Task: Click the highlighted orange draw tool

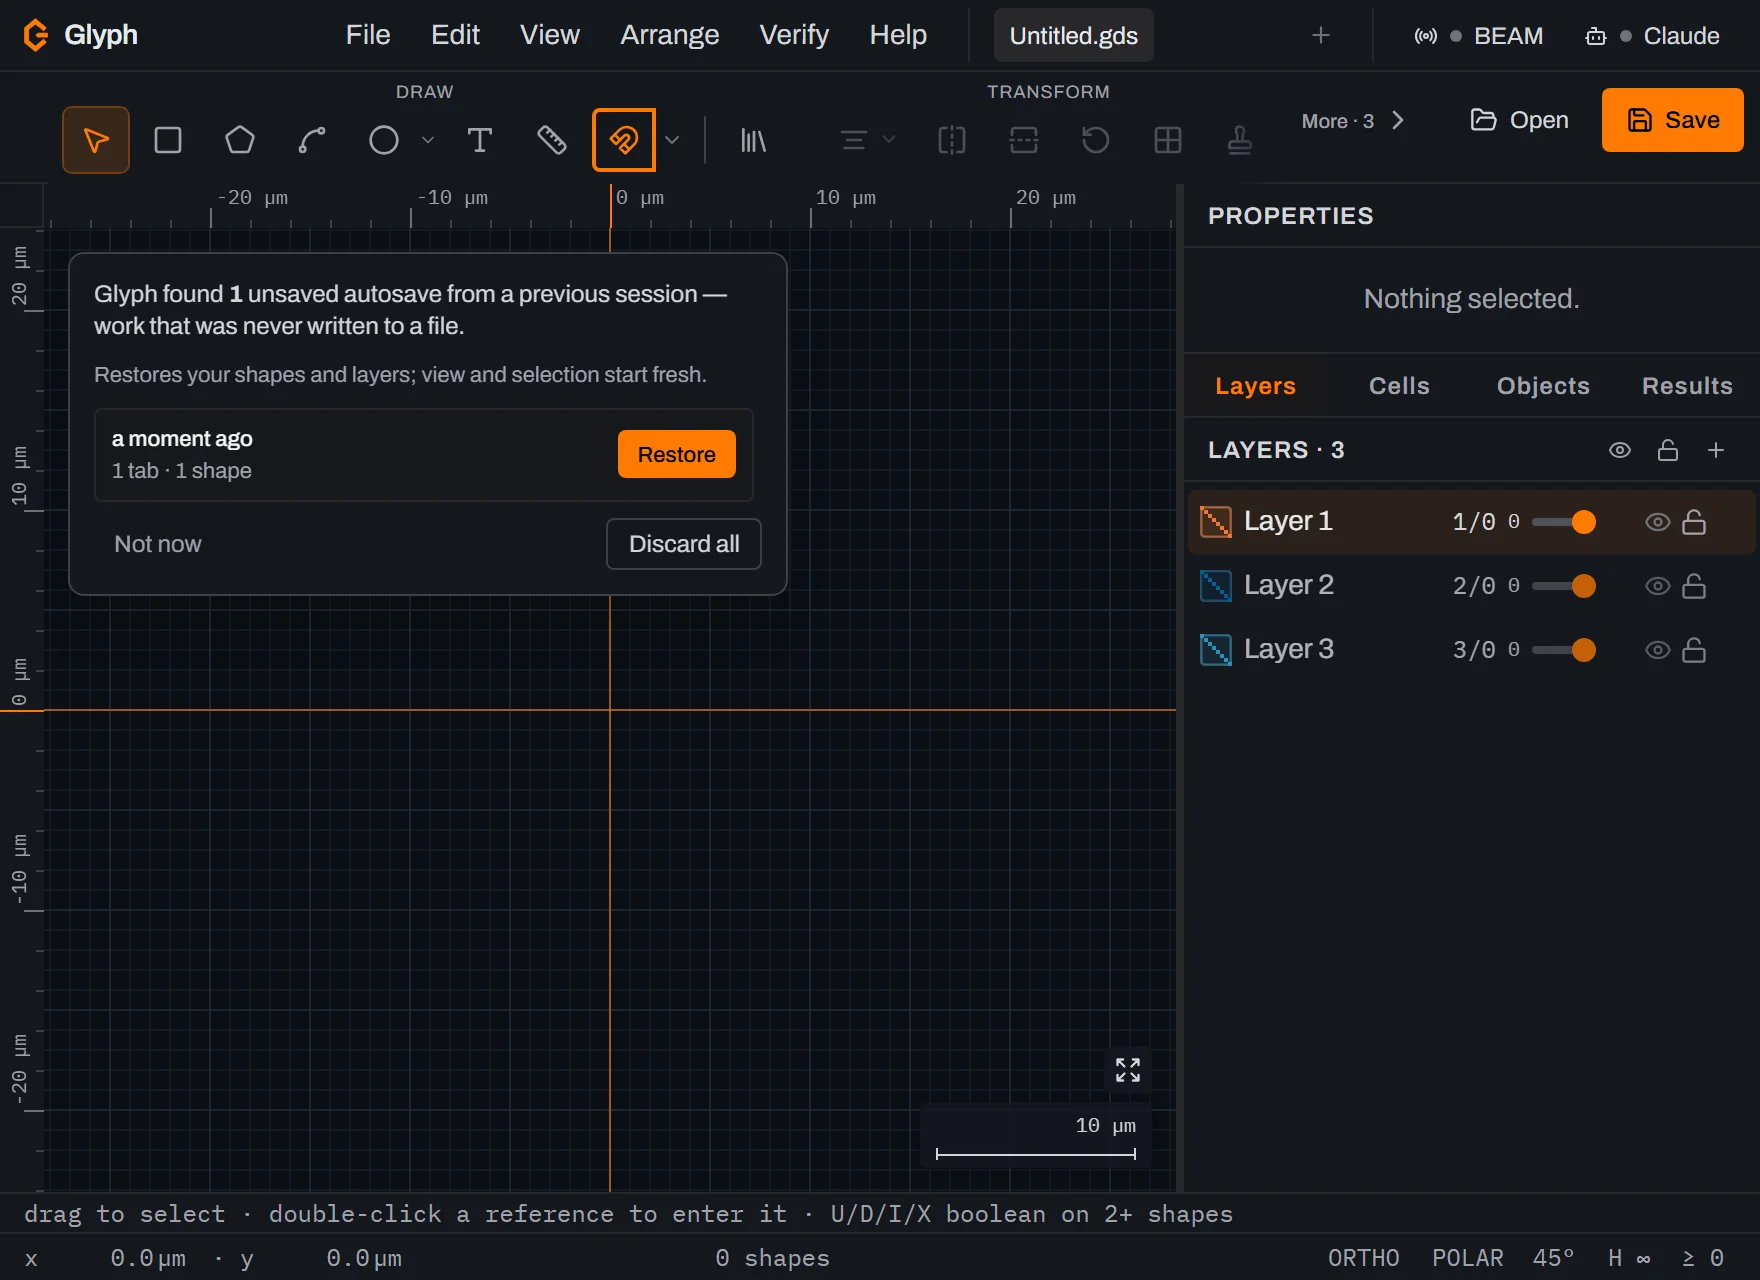Action: coord(624,140)
